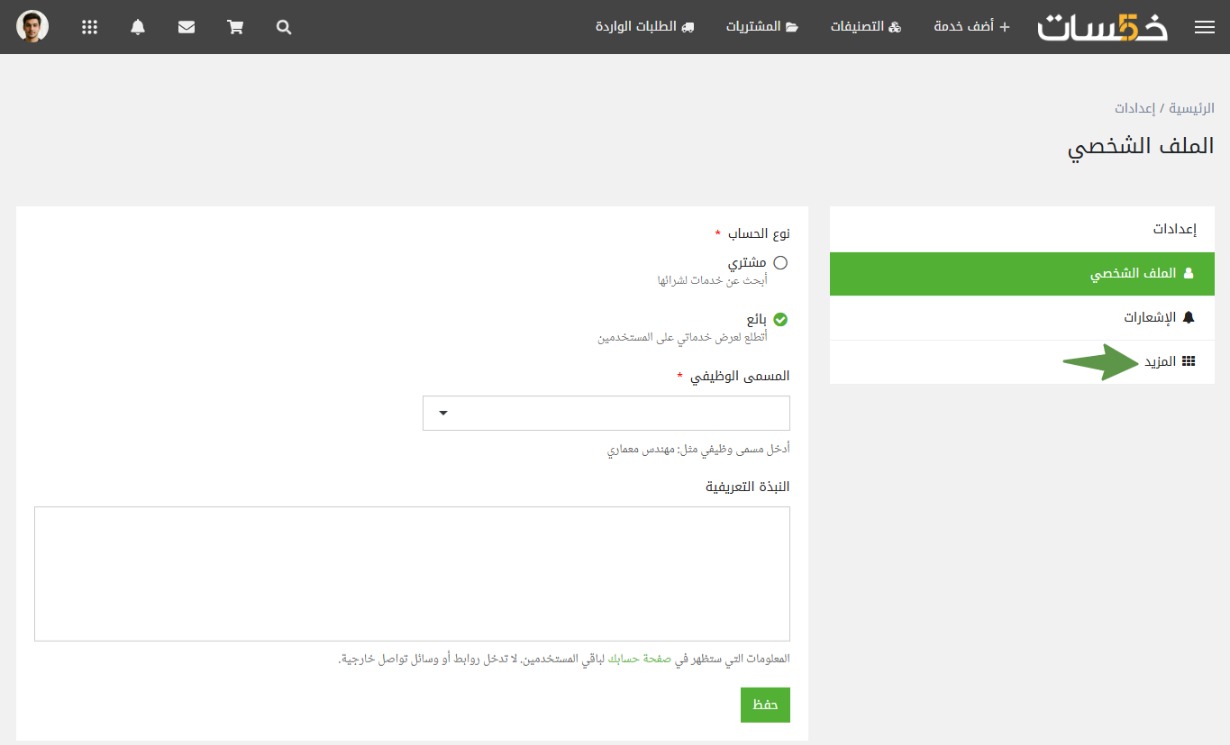Select the مشتري account type radio
Screen dimensions: 1230x745
780,263
